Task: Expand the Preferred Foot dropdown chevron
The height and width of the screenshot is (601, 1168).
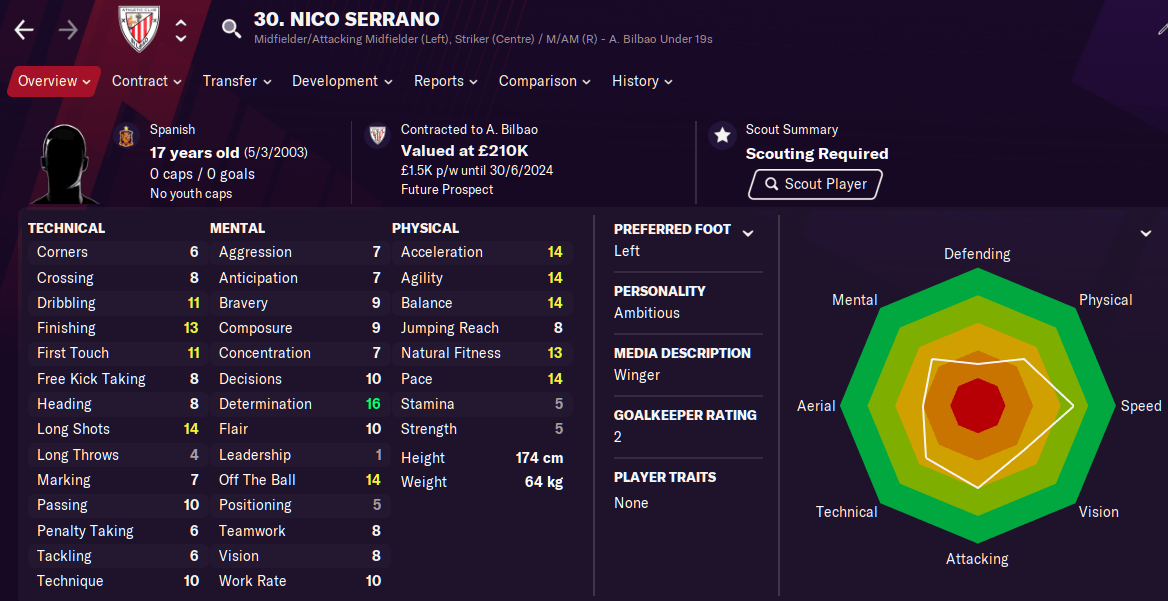Action: [x=748, y=233]
